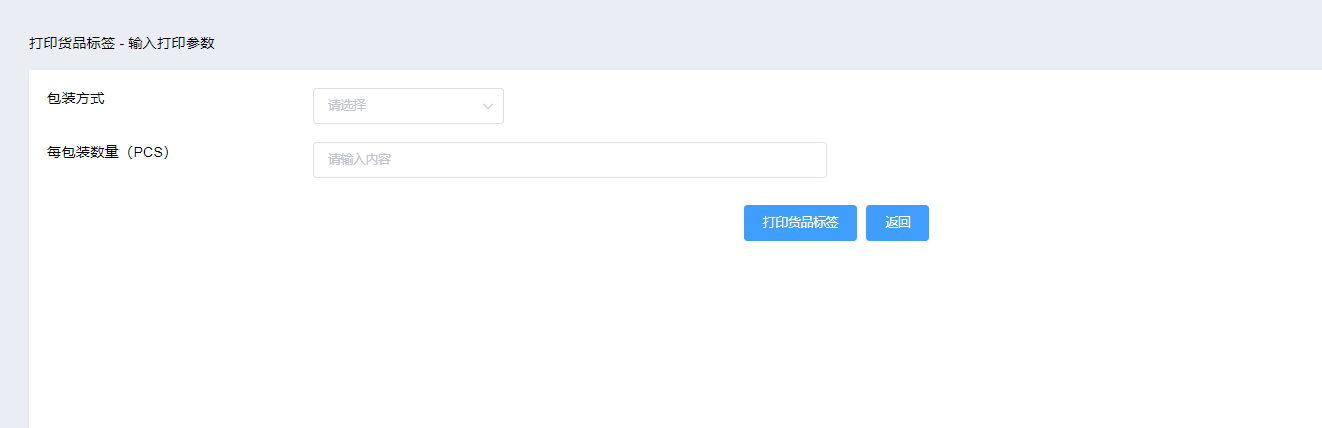Click the 请输入内容 placeholder text
The width and height of the screenshot is (1322, 428).
(359, 159)
